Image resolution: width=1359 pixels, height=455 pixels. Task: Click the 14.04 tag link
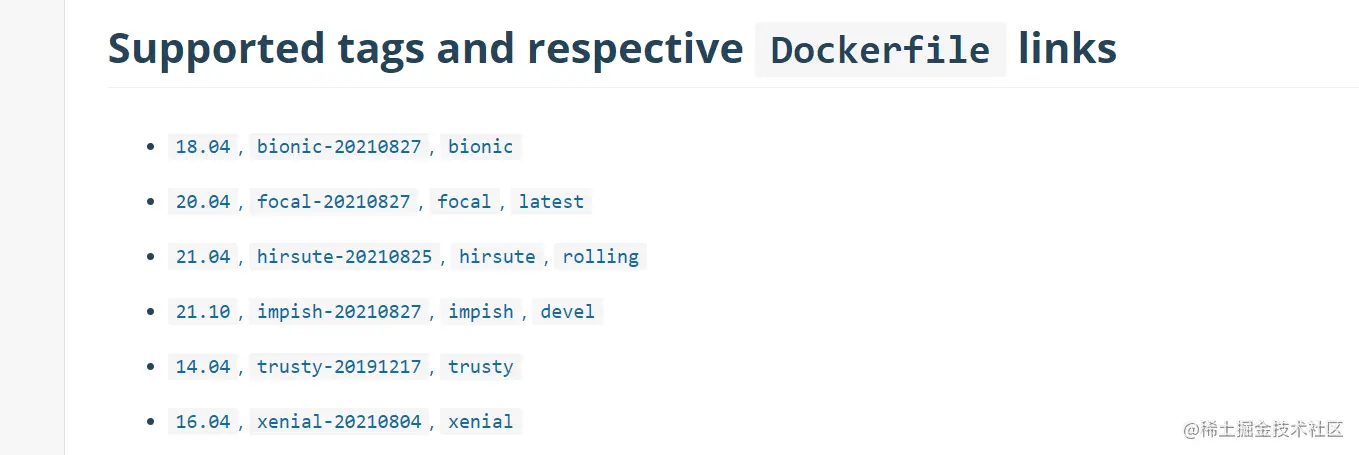[x=203, y=367]
